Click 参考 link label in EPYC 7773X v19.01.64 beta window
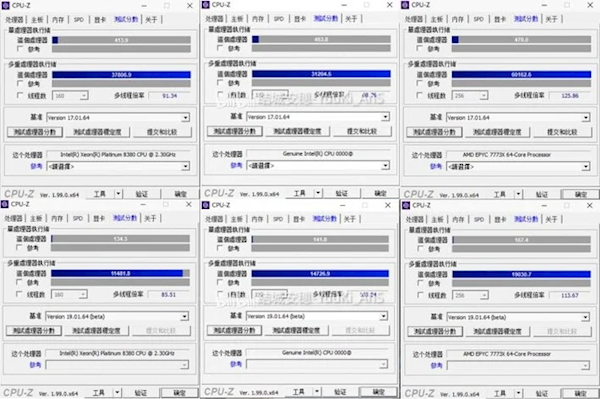 point(436,366)
